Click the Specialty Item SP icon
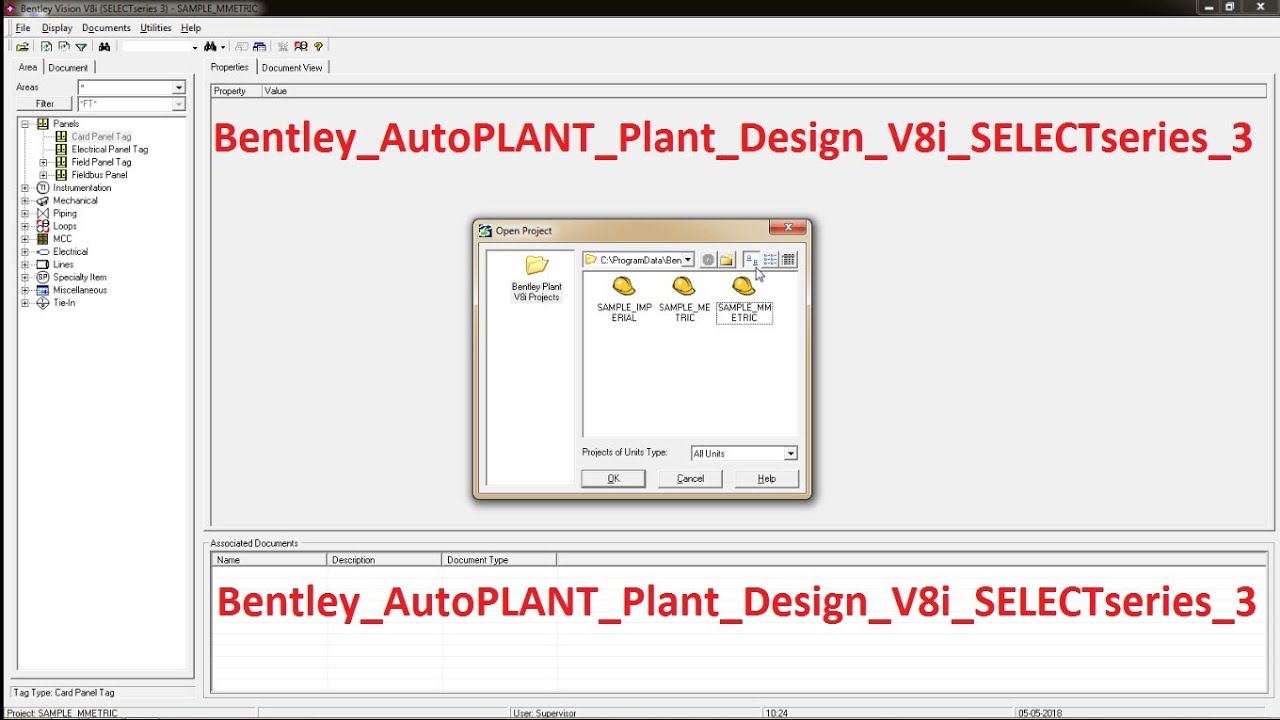This screenshot has width=1280, height=720. [x=43, y=277]
